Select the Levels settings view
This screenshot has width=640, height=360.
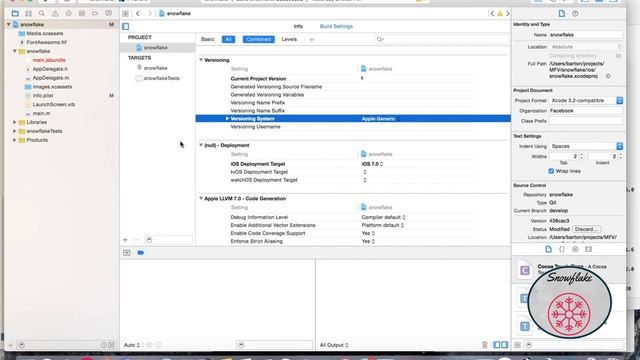tap(289, 39)
